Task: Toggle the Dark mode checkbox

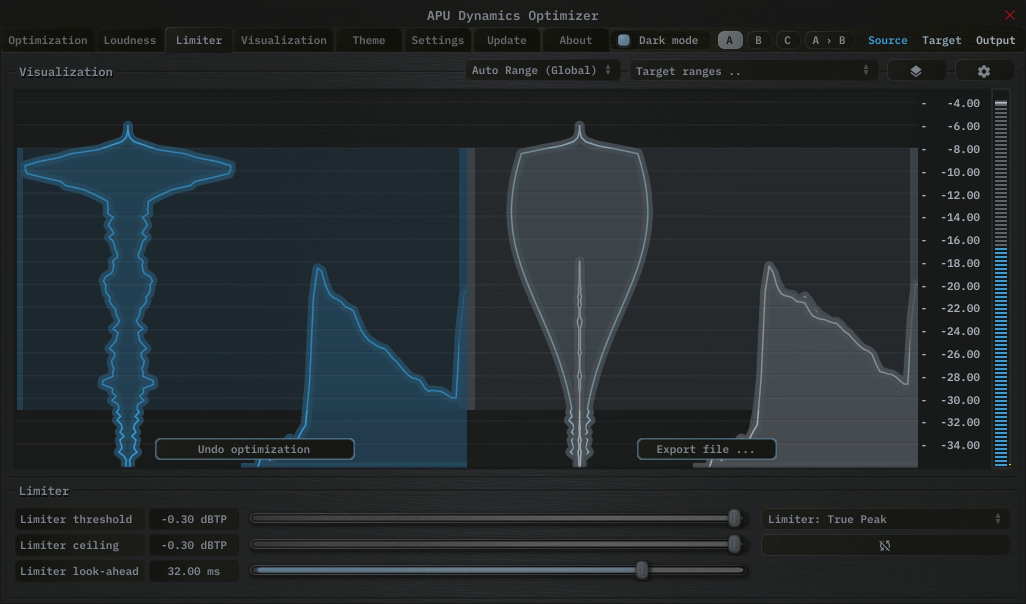Action: click(624, 40)
